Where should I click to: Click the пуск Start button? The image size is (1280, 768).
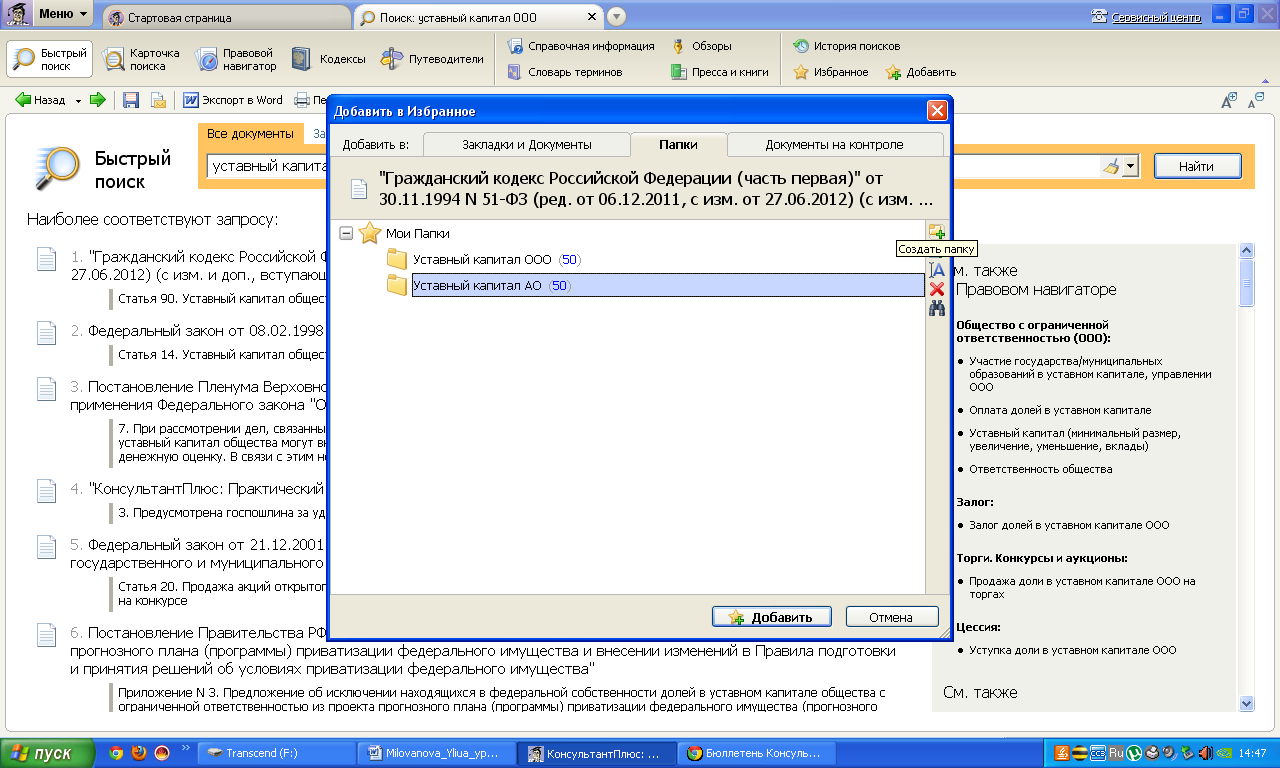(x=48, y=753)
